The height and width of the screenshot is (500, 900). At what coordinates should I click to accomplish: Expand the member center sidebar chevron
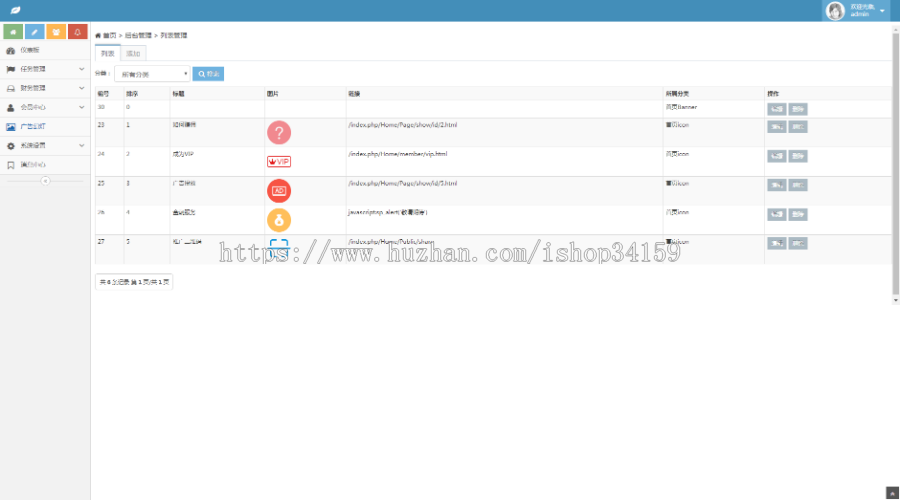point(82,107)
